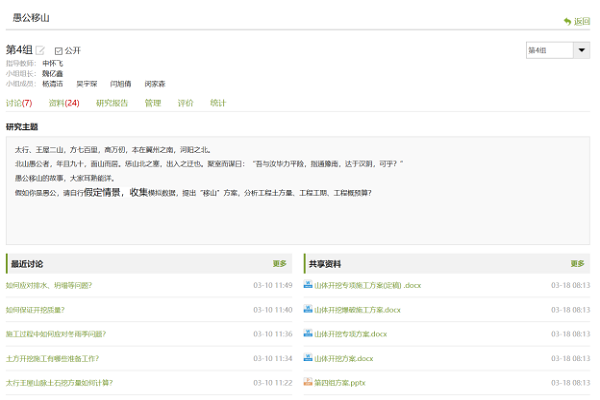Viewport: 600px width, 400px height.
Task: Select the 研究报告 tab
Action: (x=112, y=103)
